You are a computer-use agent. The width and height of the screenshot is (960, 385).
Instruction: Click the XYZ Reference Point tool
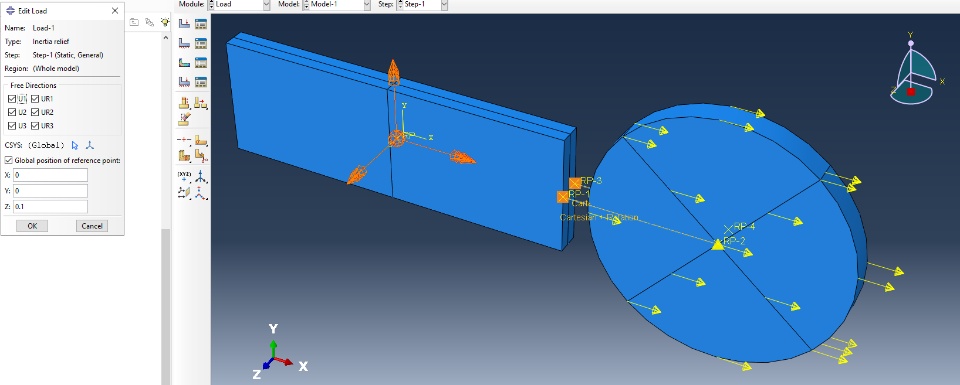pyautogui.click(x=184, y=177)
